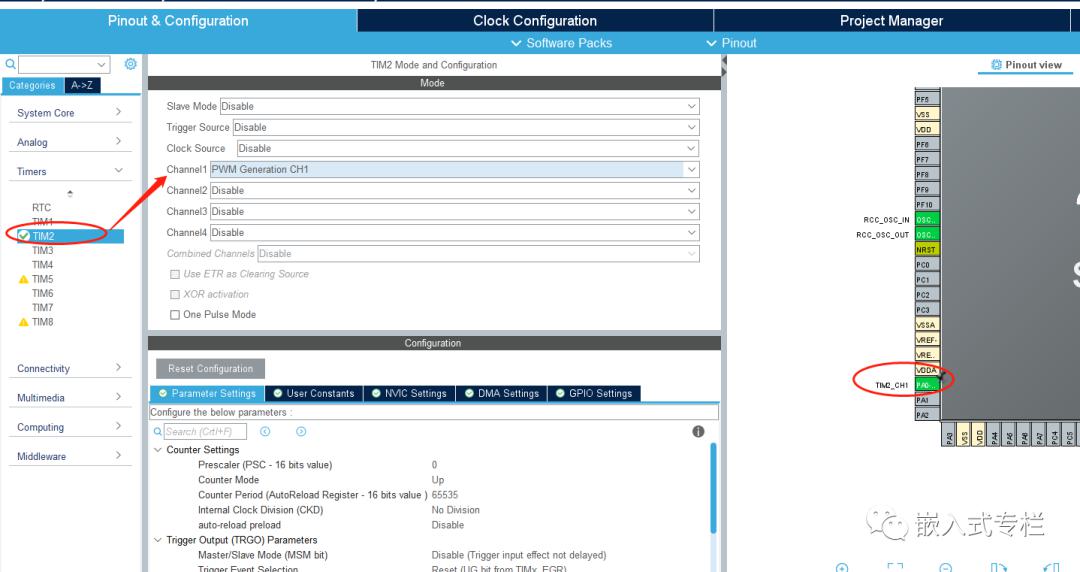The image size is (1080, 572).
Task: Open the Slave Mode dropdown
Action: tap(459, 106)
